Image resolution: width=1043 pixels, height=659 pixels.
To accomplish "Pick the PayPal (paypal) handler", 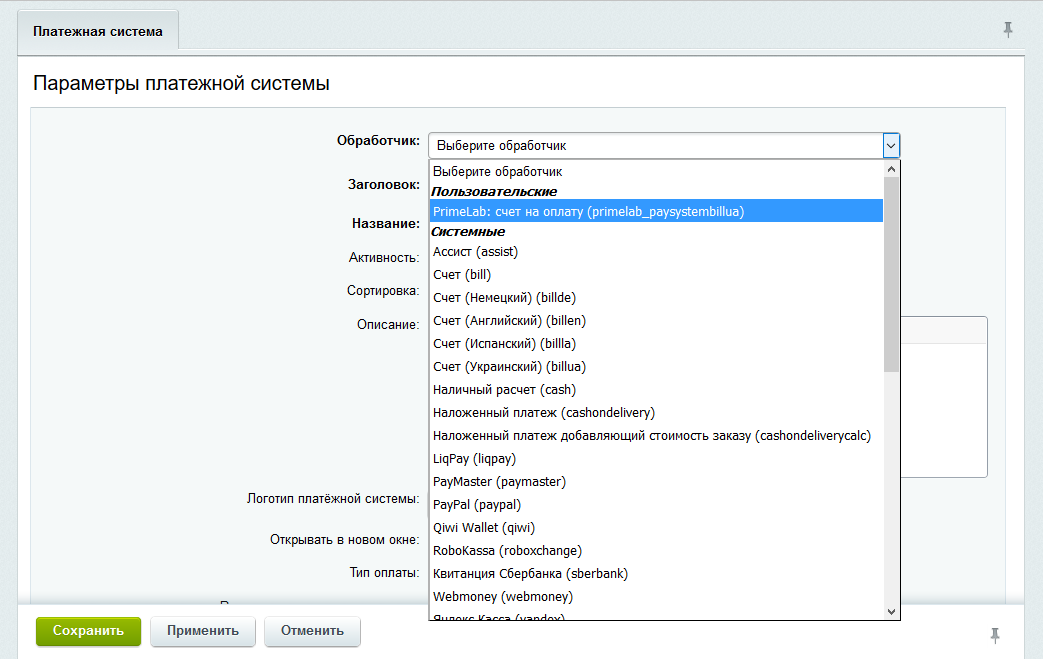I will pyautogui.click(x=477, y=505).
